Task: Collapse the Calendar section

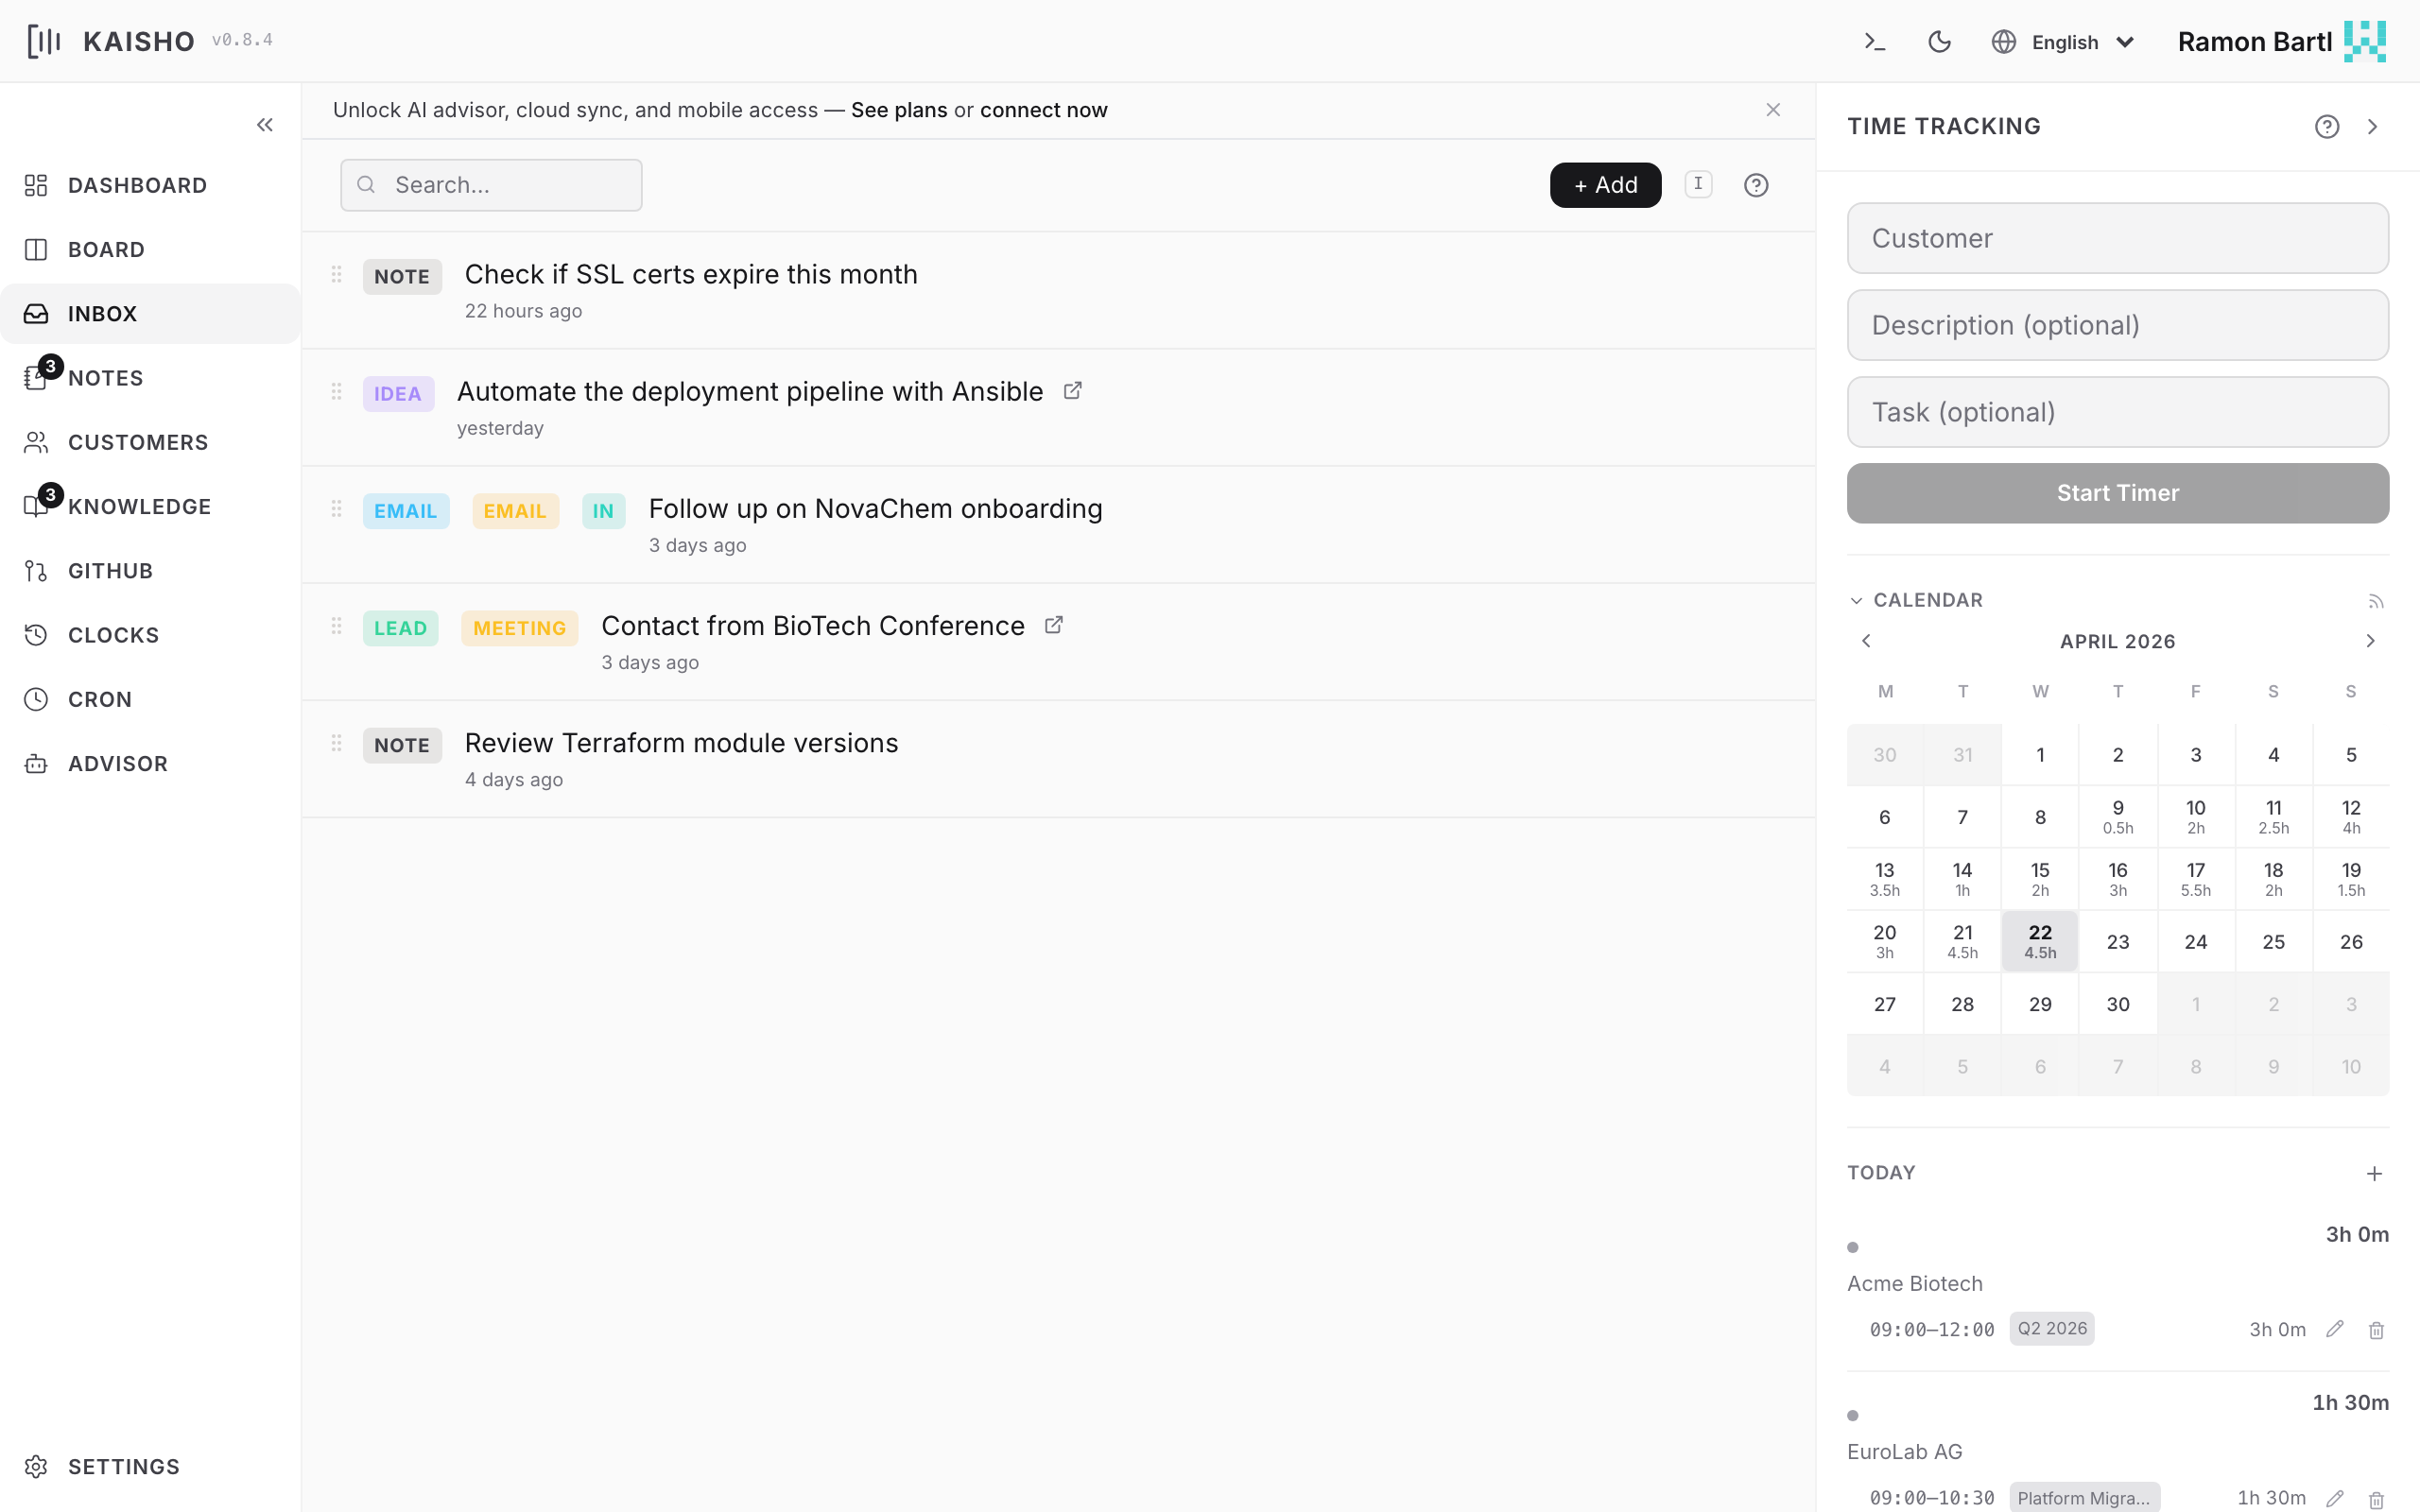Action: (x=1856, y=600)
